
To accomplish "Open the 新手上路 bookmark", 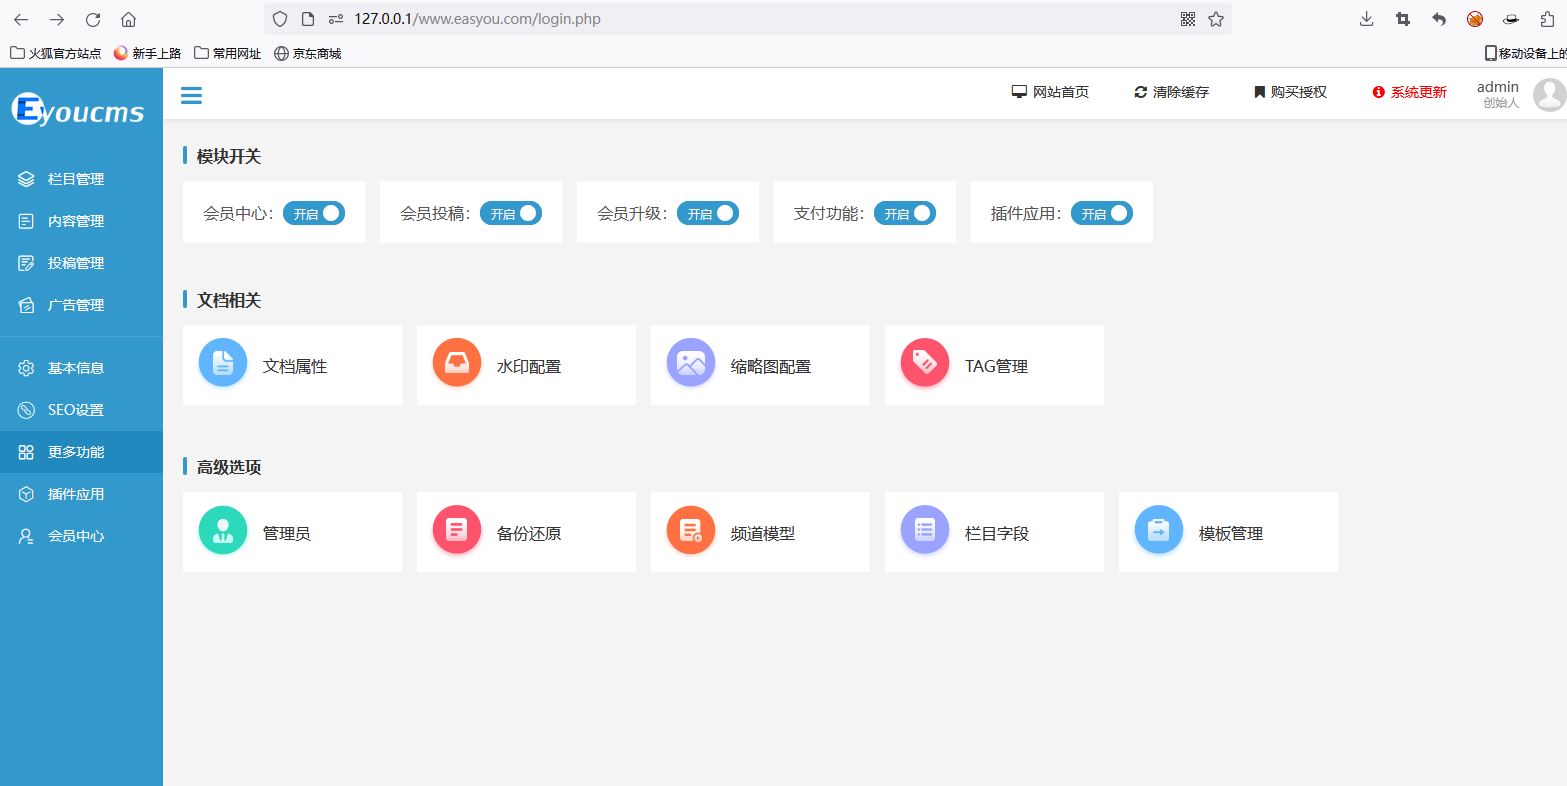I will click(x=148, y=53).
